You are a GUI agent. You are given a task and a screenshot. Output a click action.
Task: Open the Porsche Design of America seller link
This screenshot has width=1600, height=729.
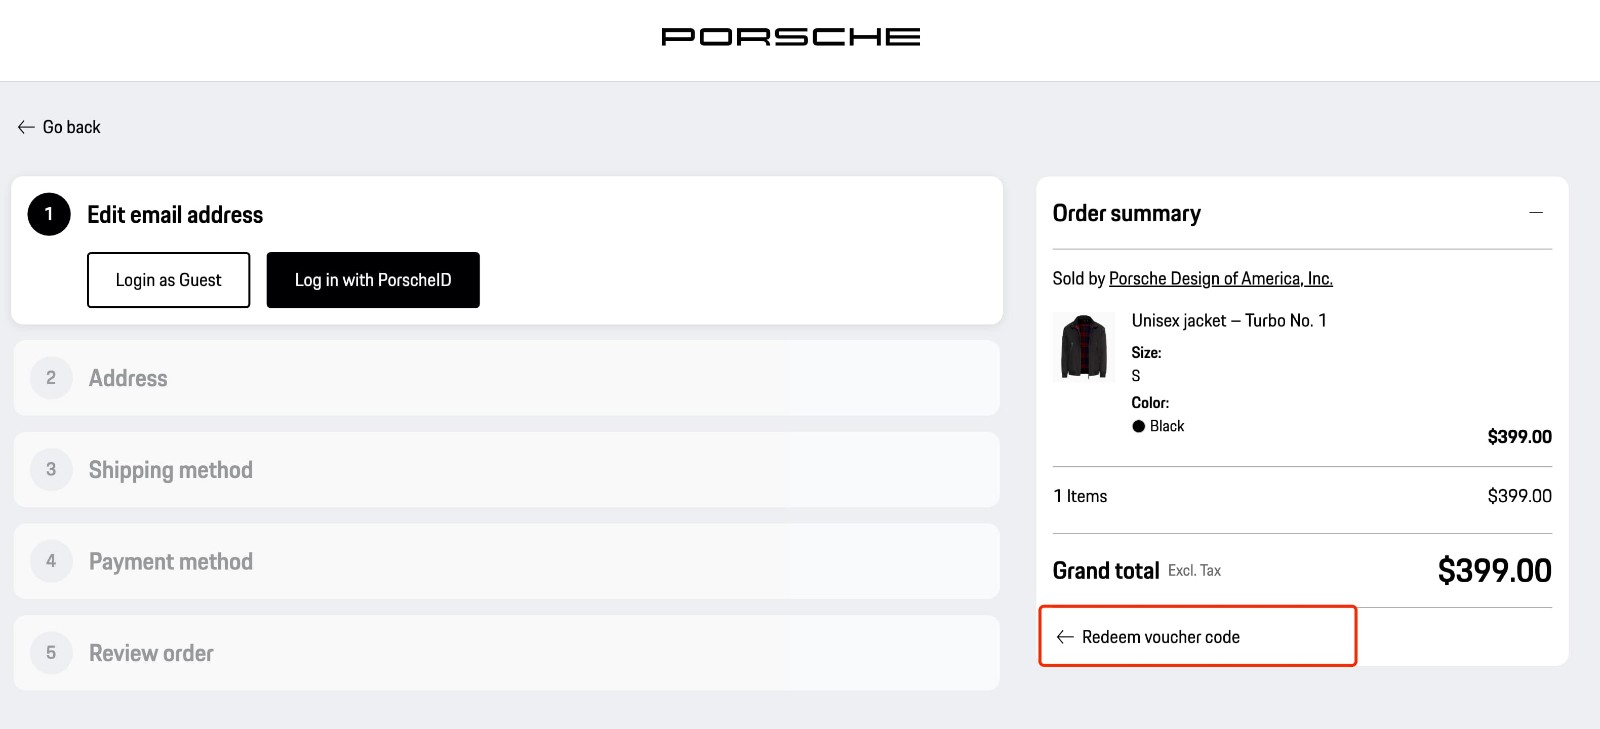click(1220, 278)
